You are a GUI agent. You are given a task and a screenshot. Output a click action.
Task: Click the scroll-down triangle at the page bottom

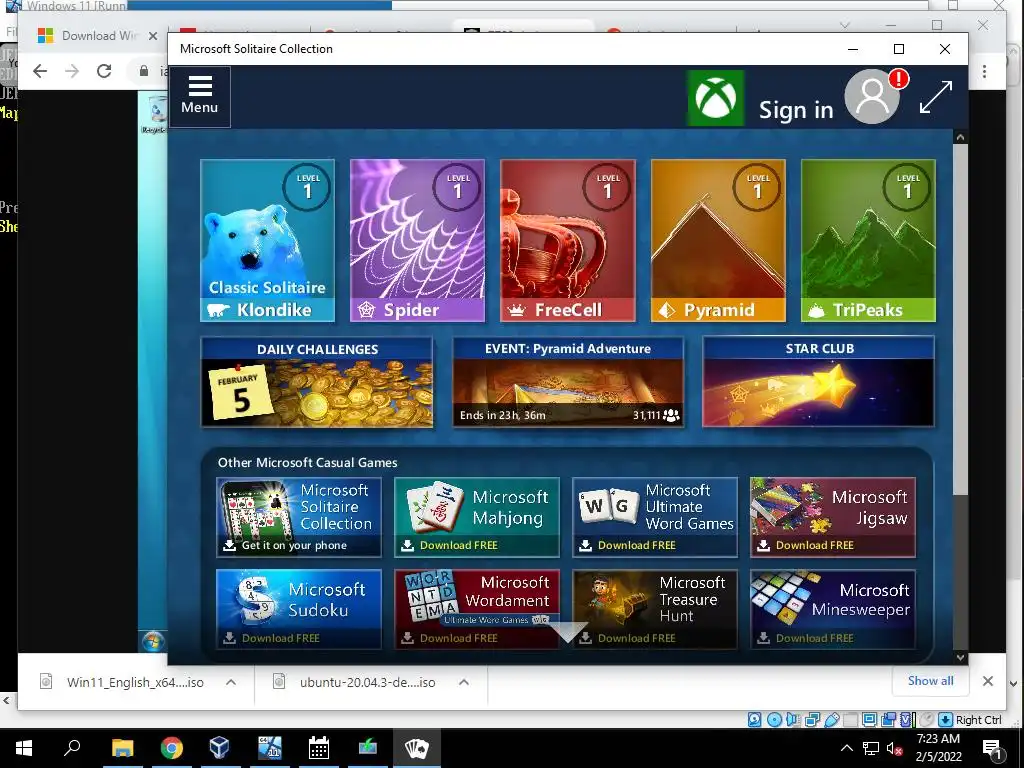point(567,632)
